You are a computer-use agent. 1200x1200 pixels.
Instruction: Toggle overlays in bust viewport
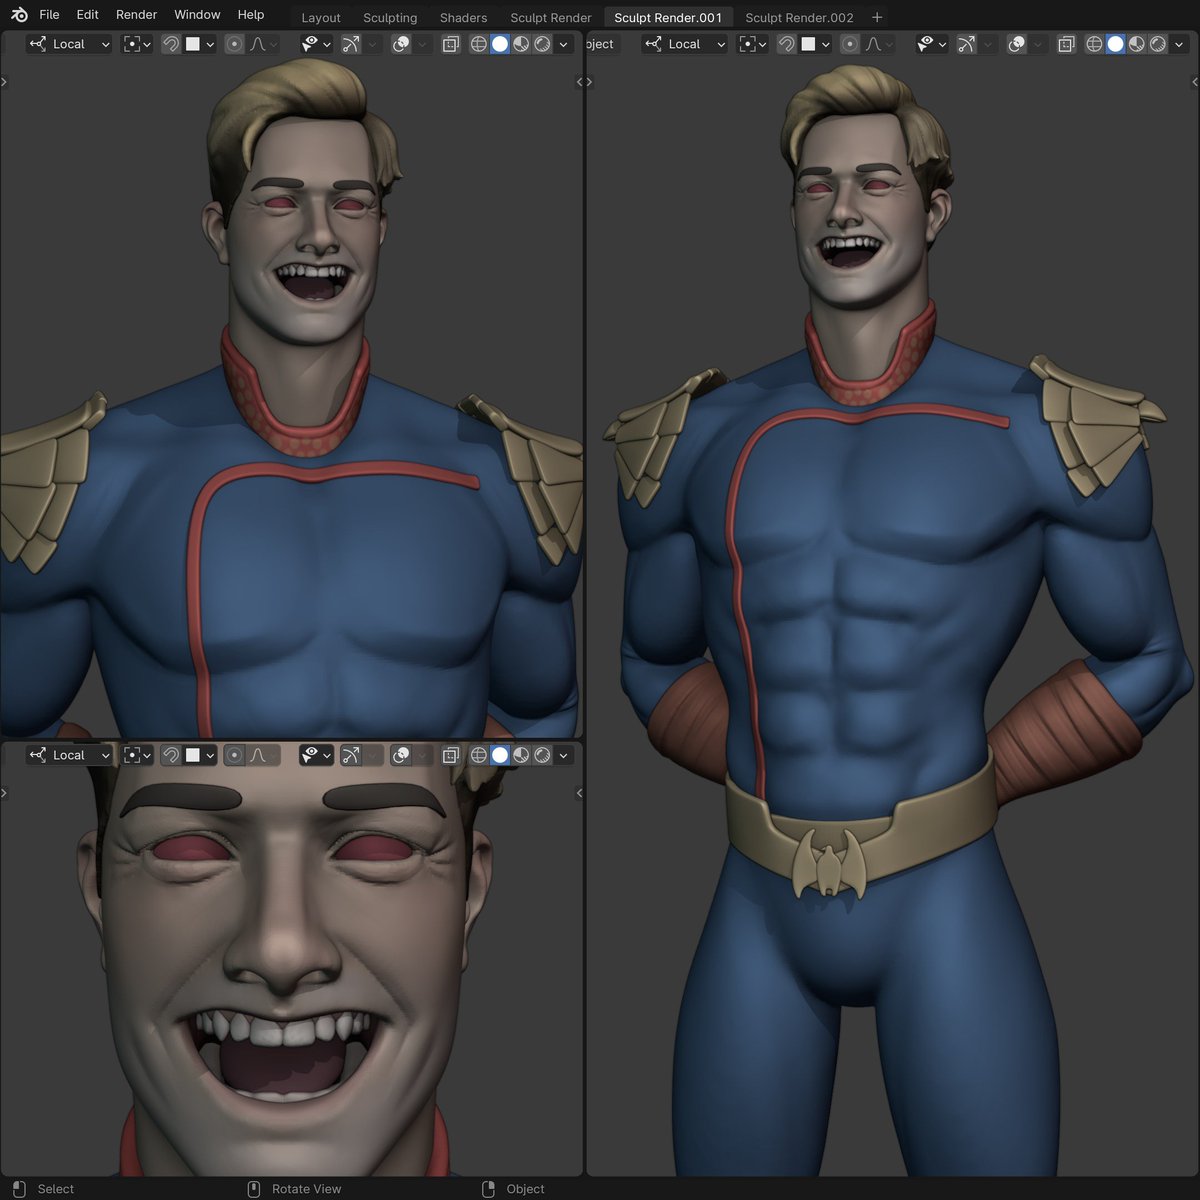(x=401, y=44)
